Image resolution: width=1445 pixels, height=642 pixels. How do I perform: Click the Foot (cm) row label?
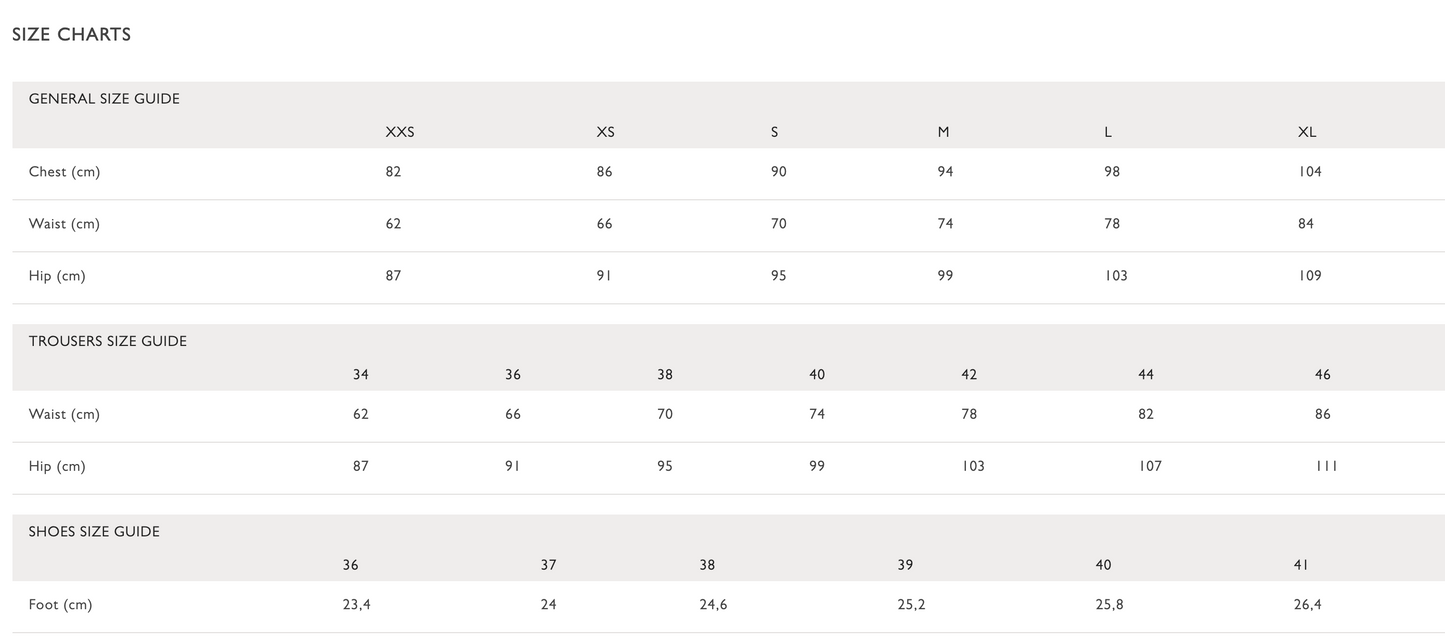point(60,605)
